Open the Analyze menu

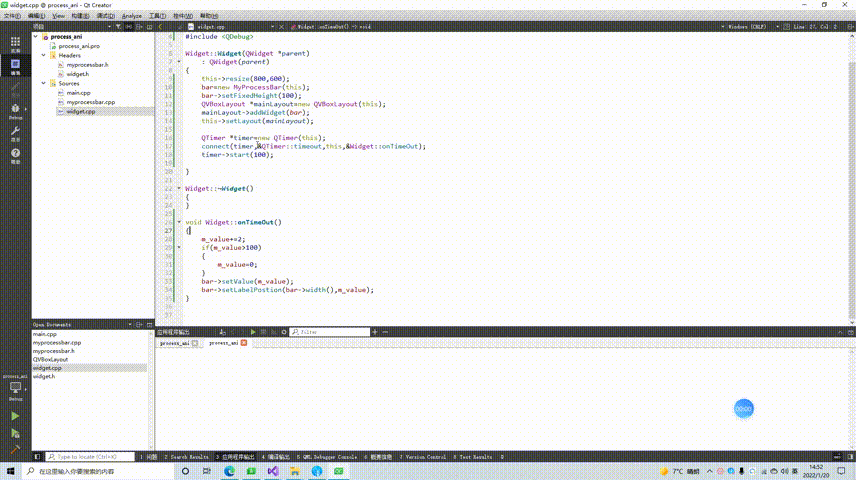point(132,16)
